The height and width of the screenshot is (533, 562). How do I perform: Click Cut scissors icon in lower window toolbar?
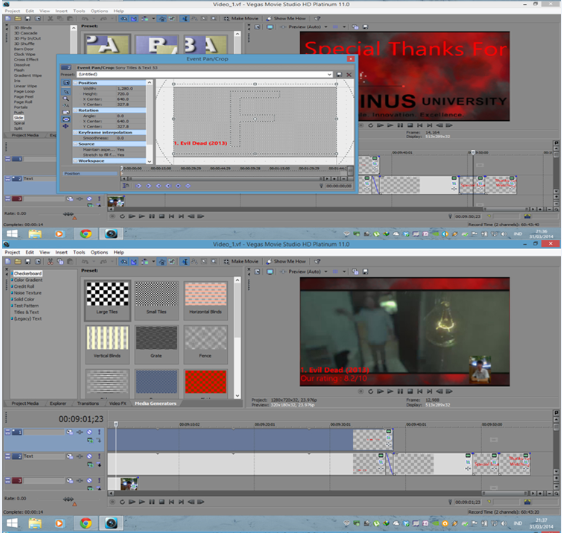(x=50, y=262)
